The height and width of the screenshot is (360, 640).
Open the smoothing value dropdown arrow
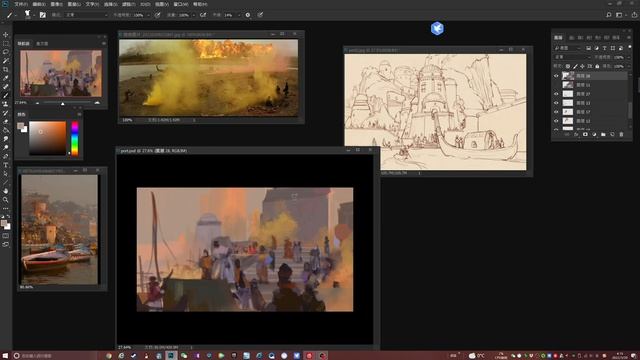[238, 15]
